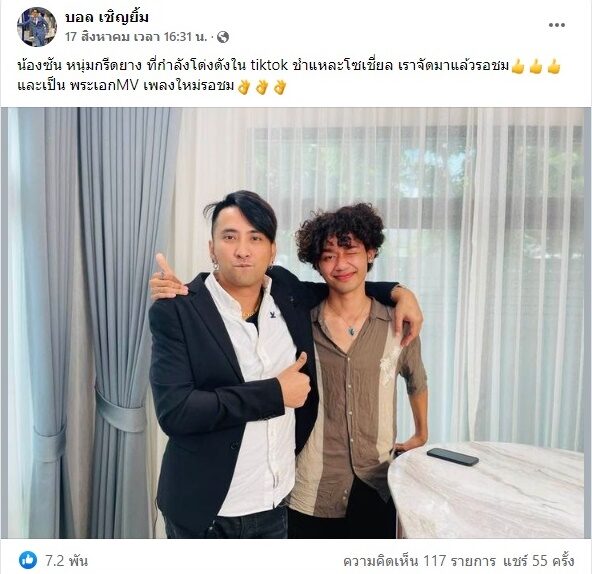
Task: Click the public globe audience icon
Action: pos(223,37)
